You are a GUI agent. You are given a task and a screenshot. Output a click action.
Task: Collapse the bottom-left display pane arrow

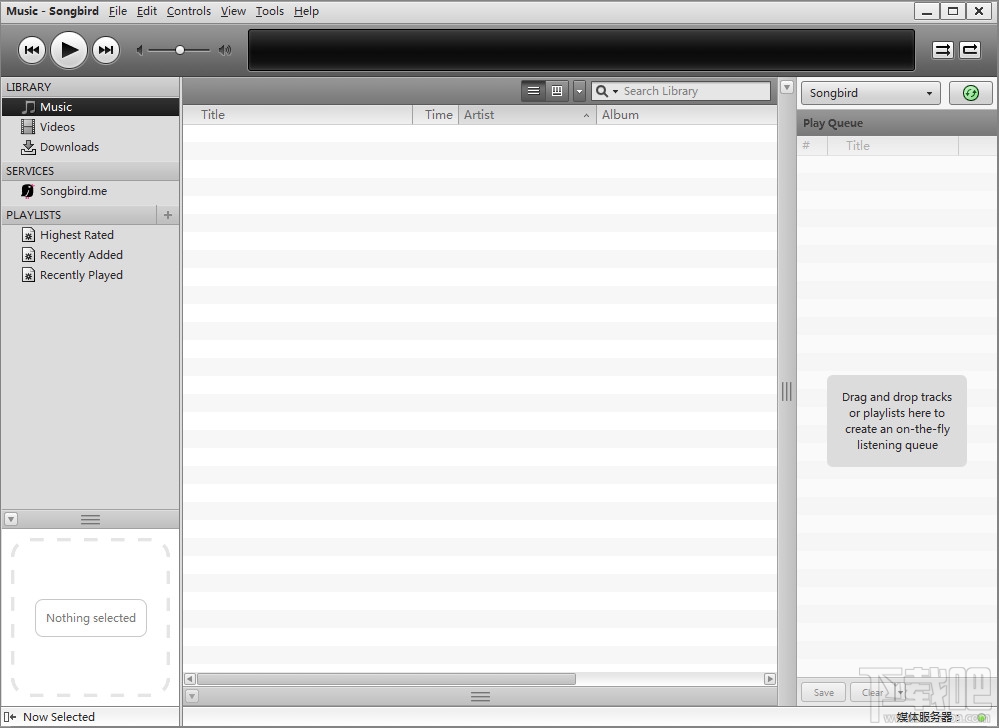click(x=11, y=519)
